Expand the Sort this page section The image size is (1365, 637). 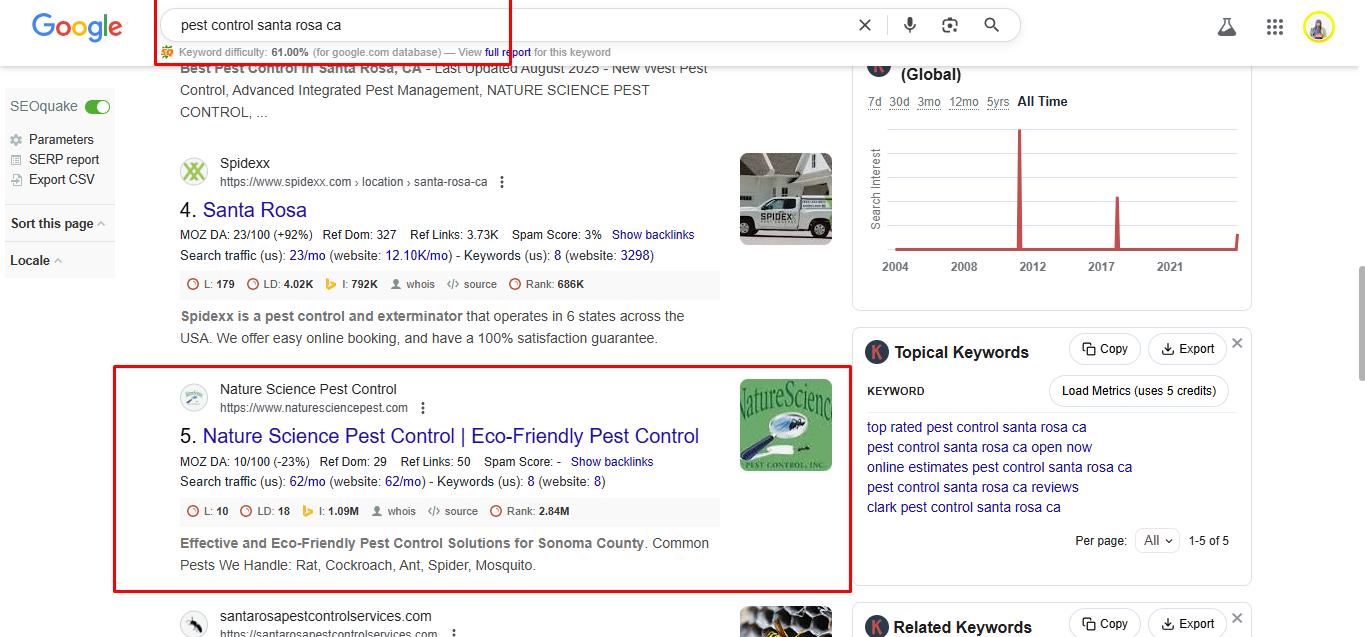(x=58, y=224)
